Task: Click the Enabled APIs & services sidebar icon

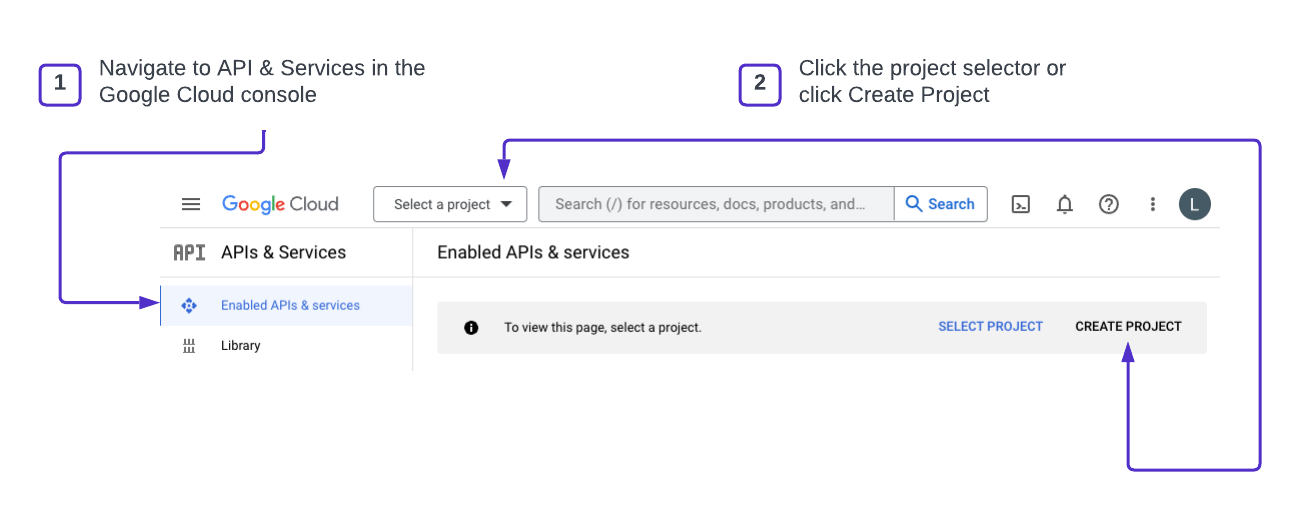Action: coord(189,306)
